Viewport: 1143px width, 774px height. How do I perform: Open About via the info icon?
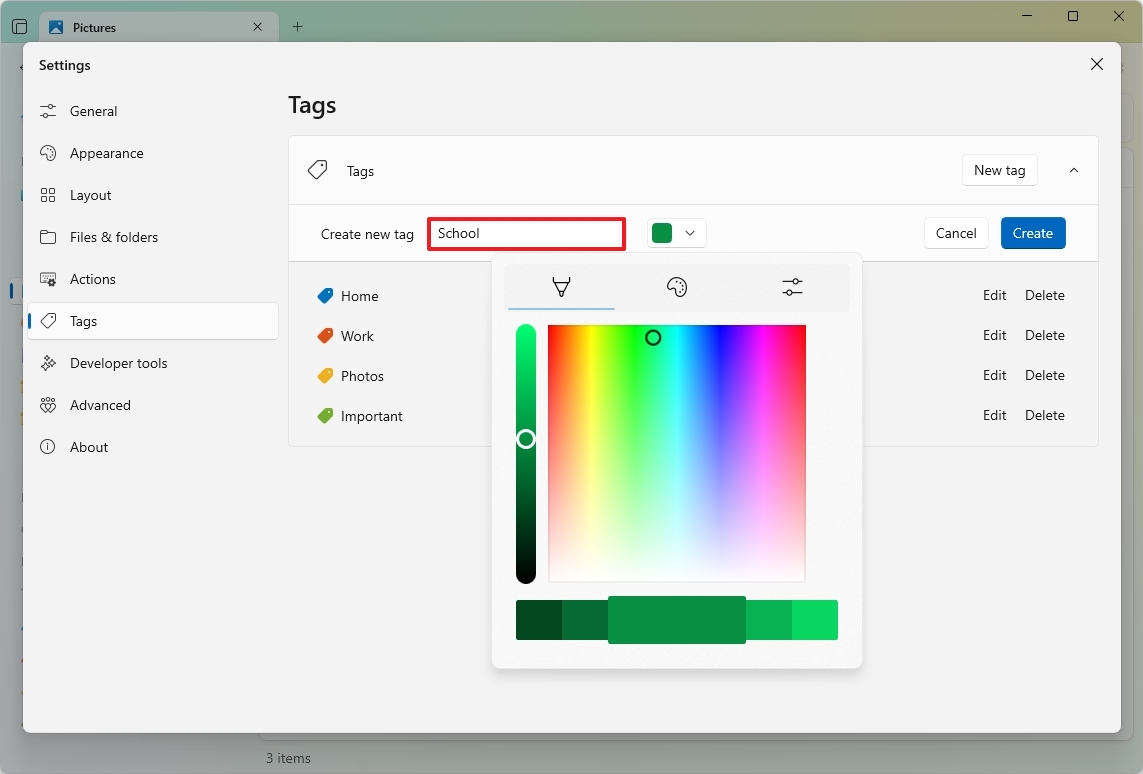49,447
